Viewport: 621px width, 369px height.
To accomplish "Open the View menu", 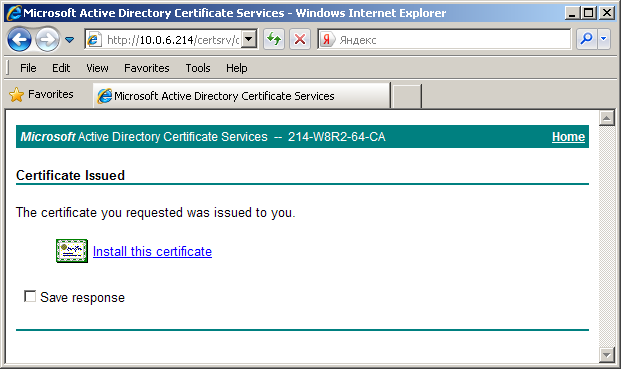I will coord(97,68).
